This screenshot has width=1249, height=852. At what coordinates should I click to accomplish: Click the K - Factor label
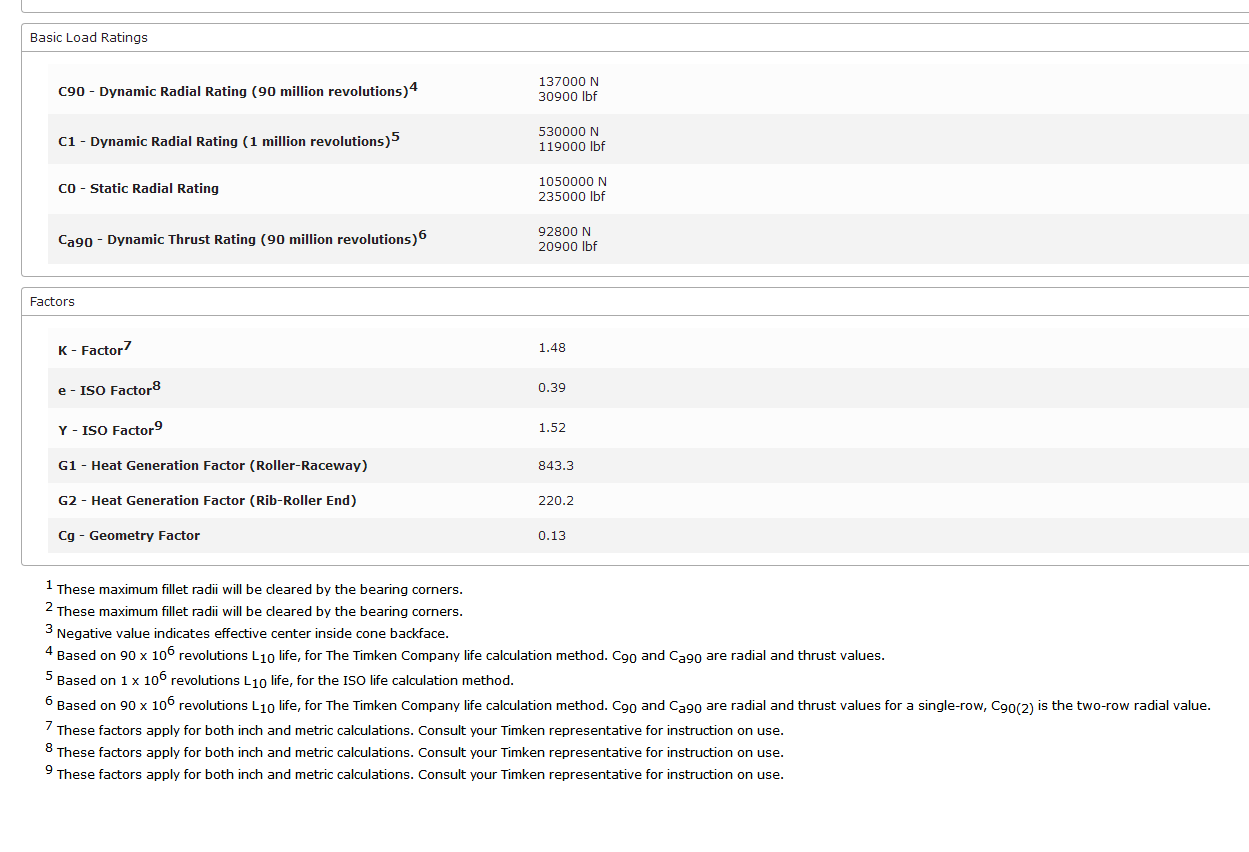click(x=95, y=349)
